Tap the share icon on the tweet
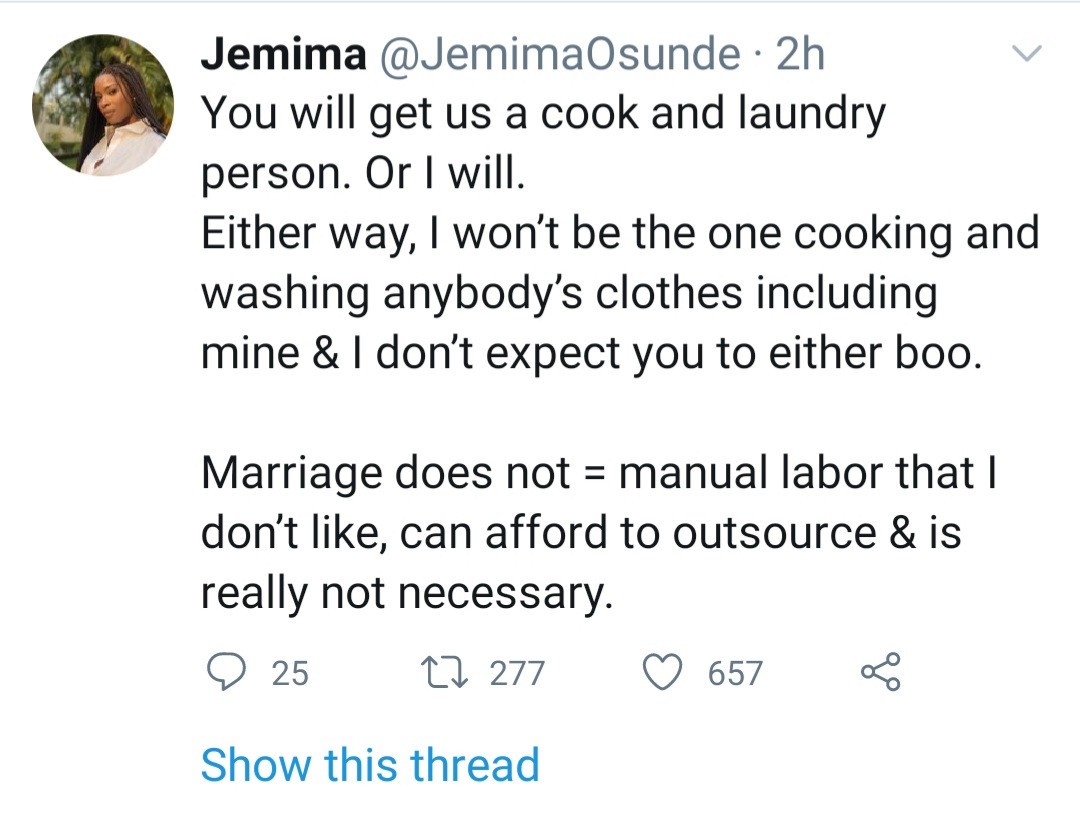 point(880,672)
